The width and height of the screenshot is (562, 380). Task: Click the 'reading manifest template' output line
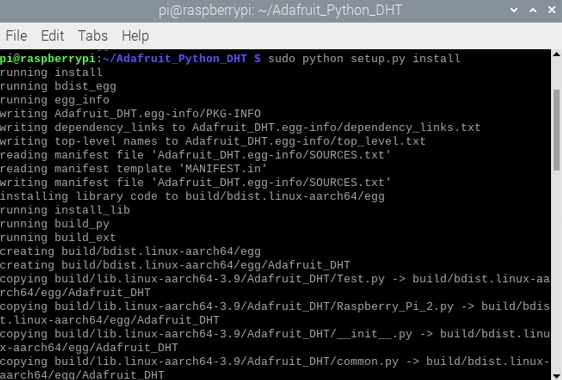pyautogui.click(x=133, y=168)
